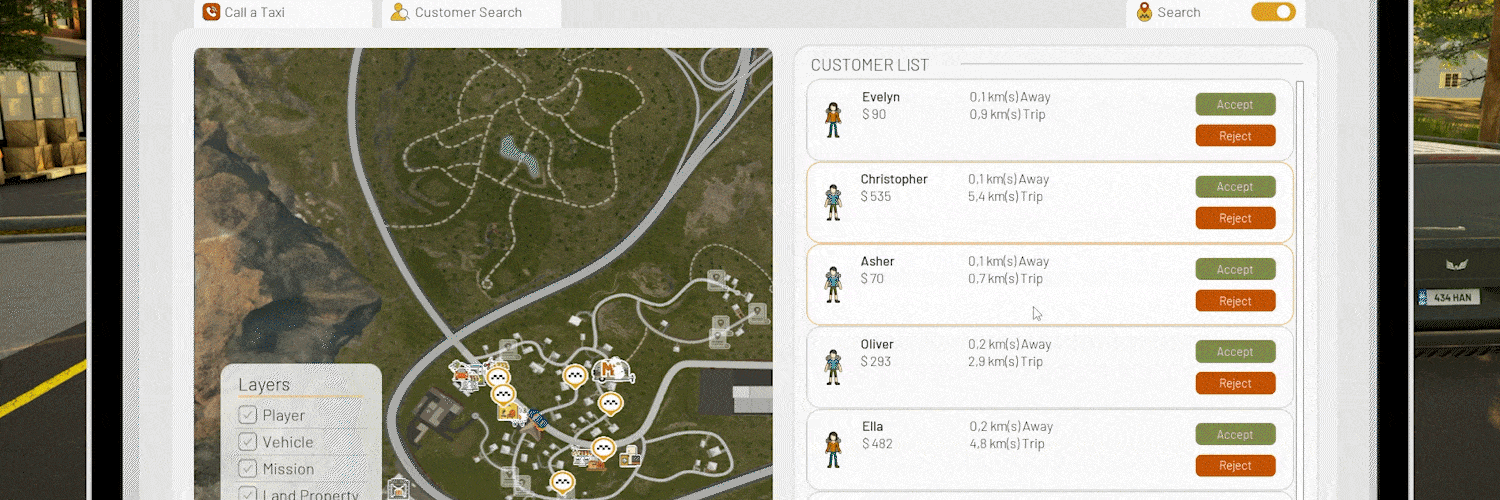
Task: Accept Christopher's $535 trip
Action: pyautogui.click(x=1235, y=187)
